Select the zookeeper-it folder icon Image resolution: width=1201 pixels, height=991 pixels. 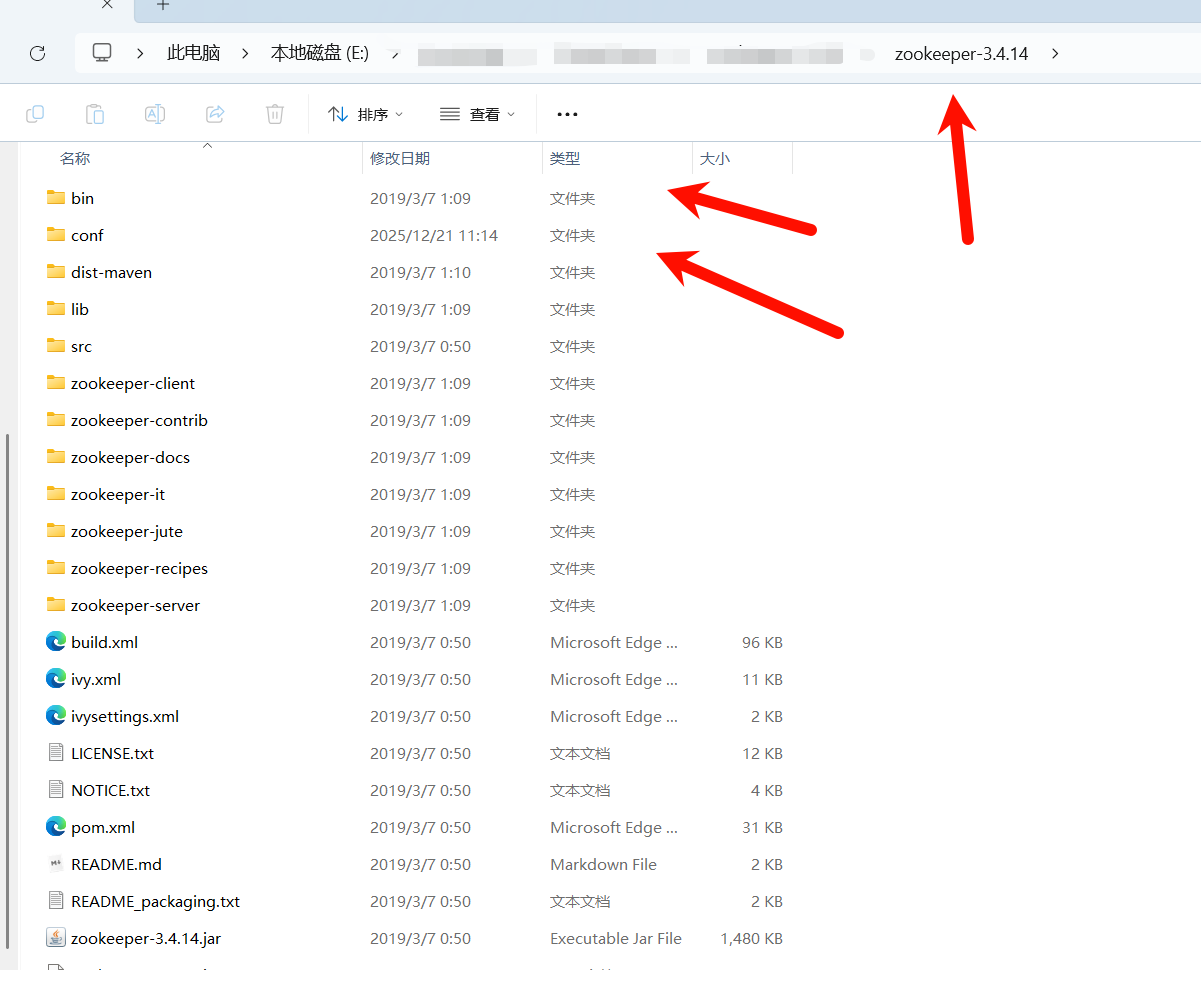(x=56, y=493)
